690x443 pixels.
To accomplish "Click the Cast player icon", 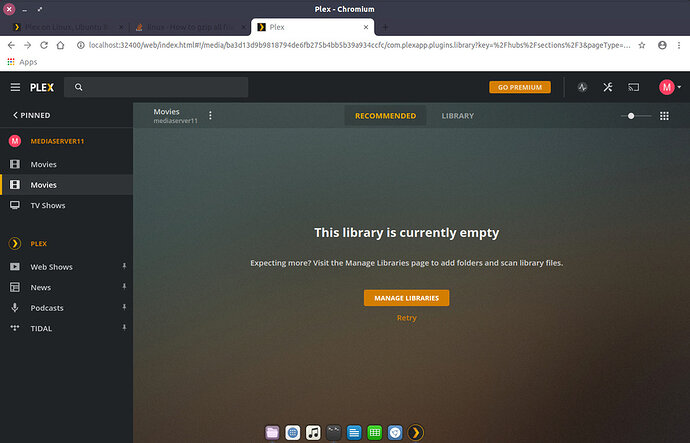I will coord(633,87).
